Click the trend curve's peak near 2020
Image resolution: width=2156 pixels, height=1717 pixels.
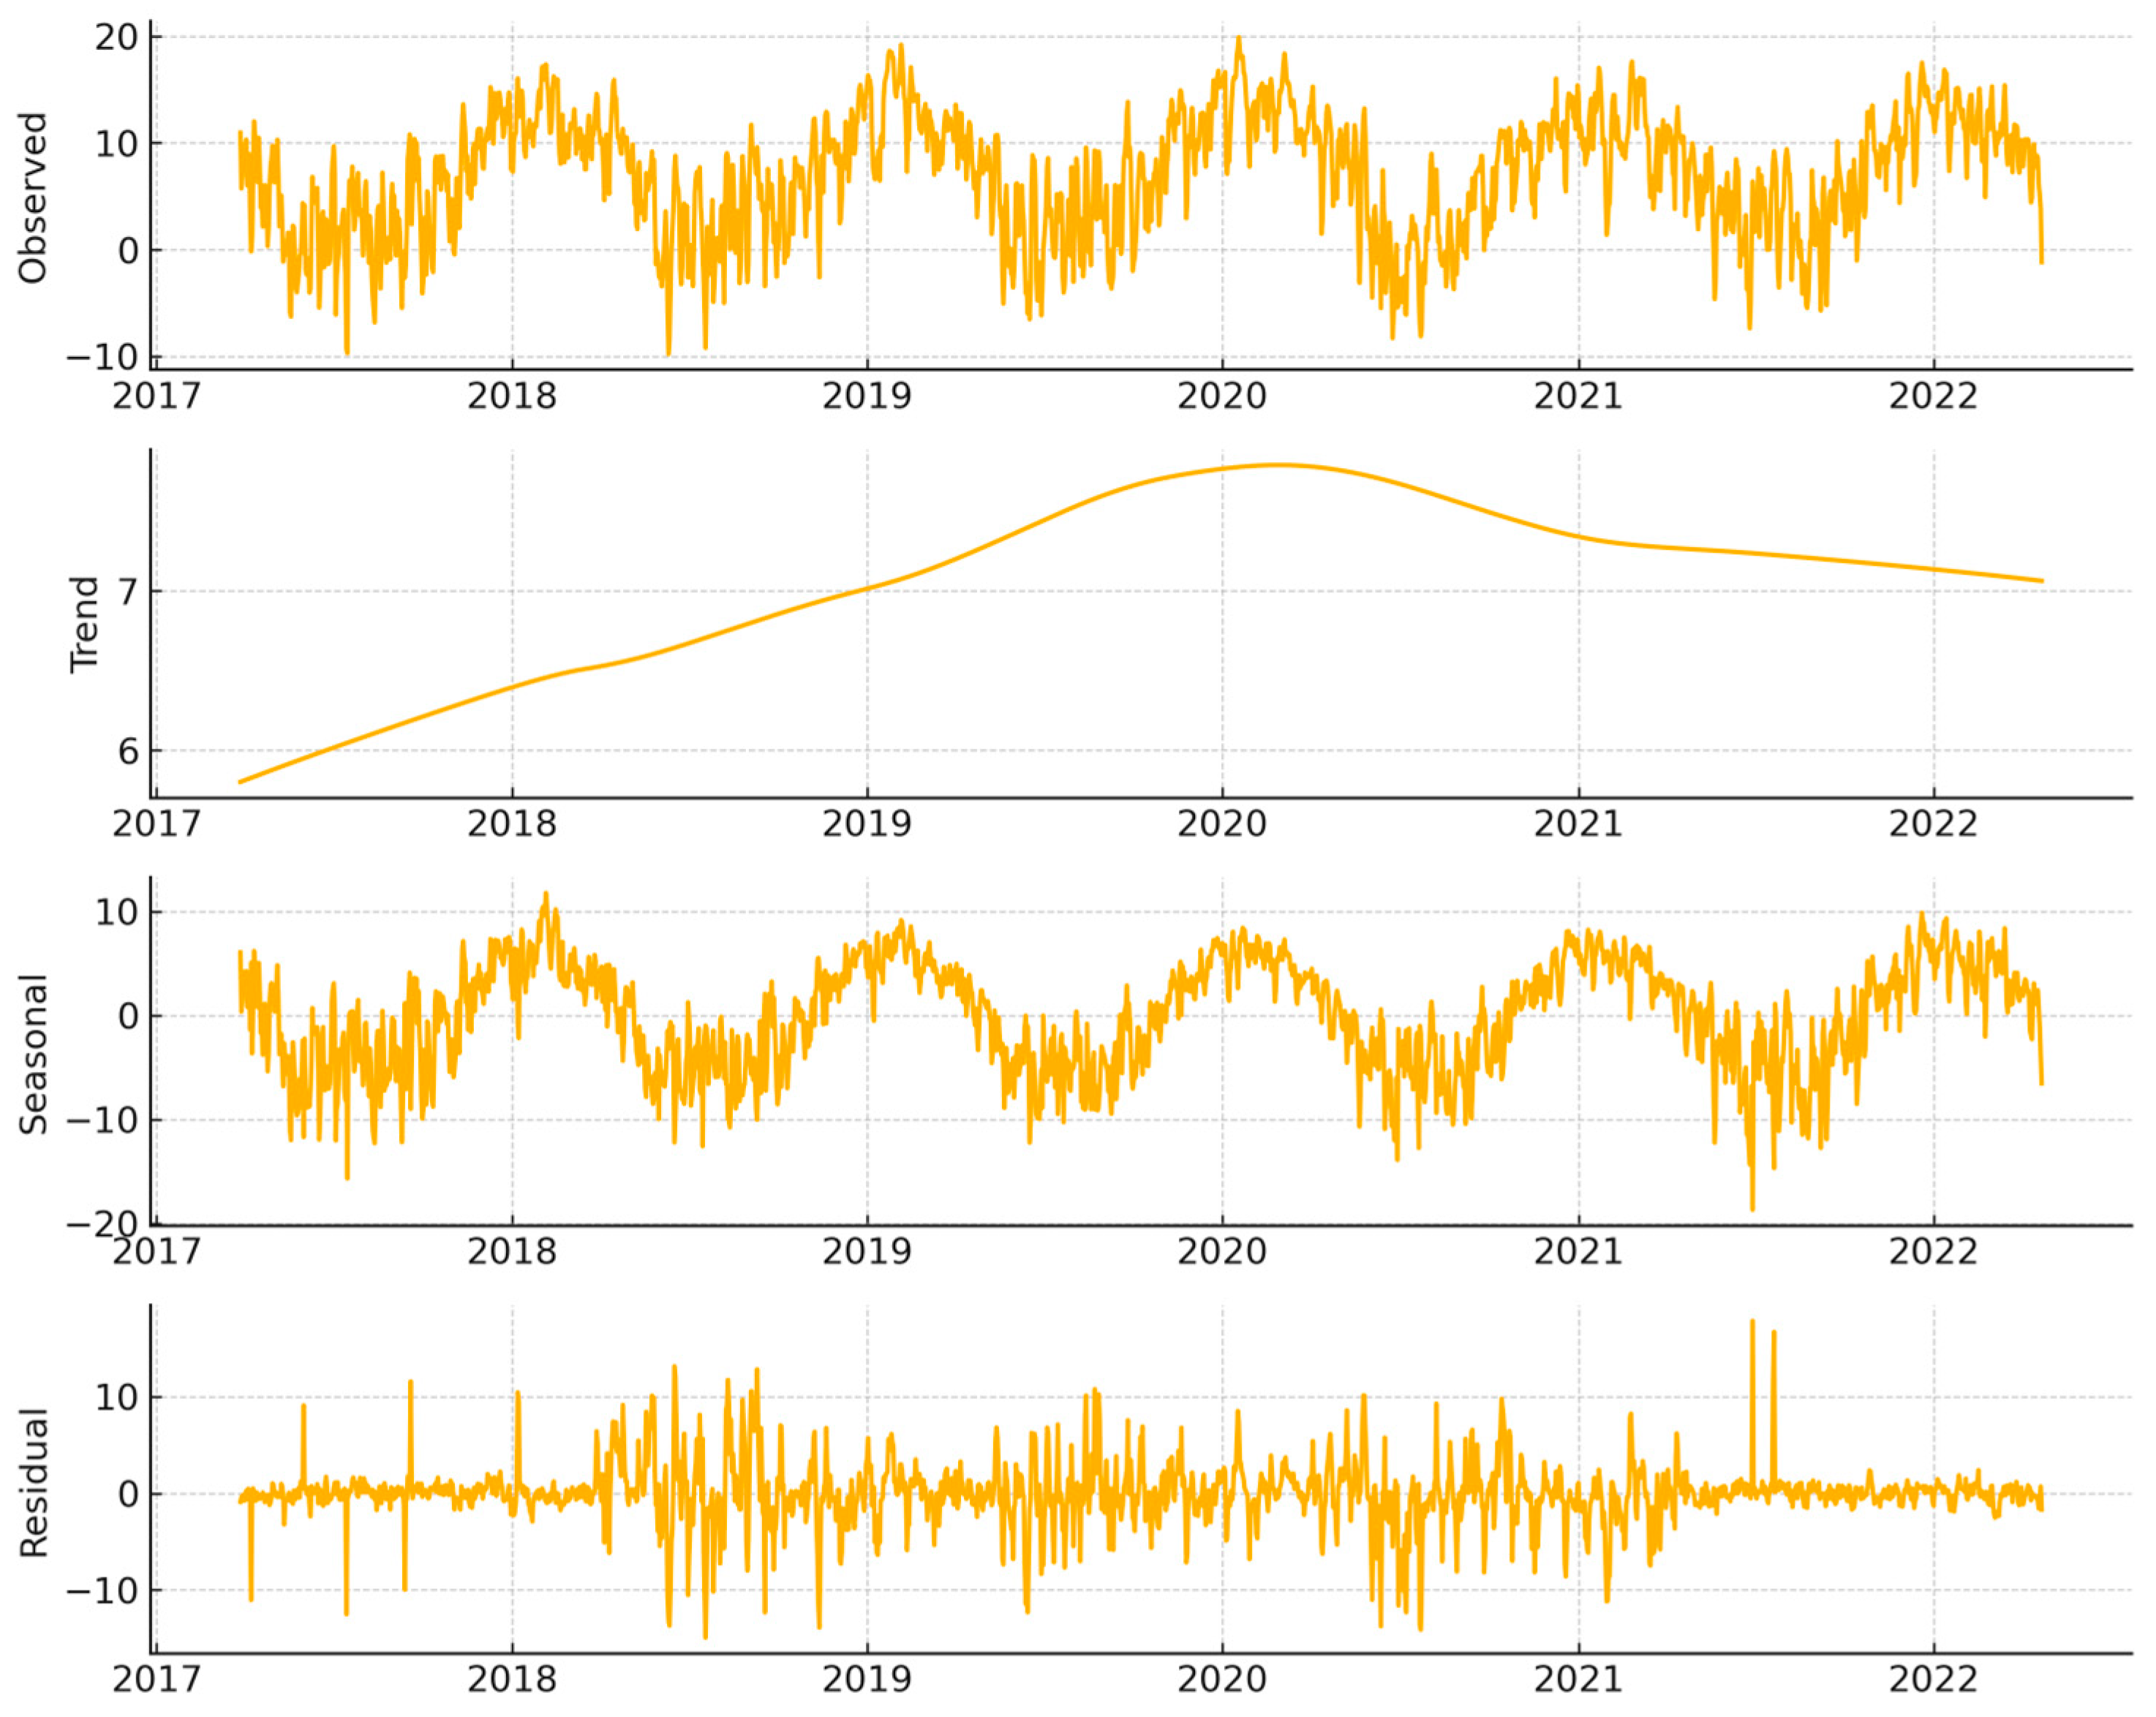[x=1278, y=465]
